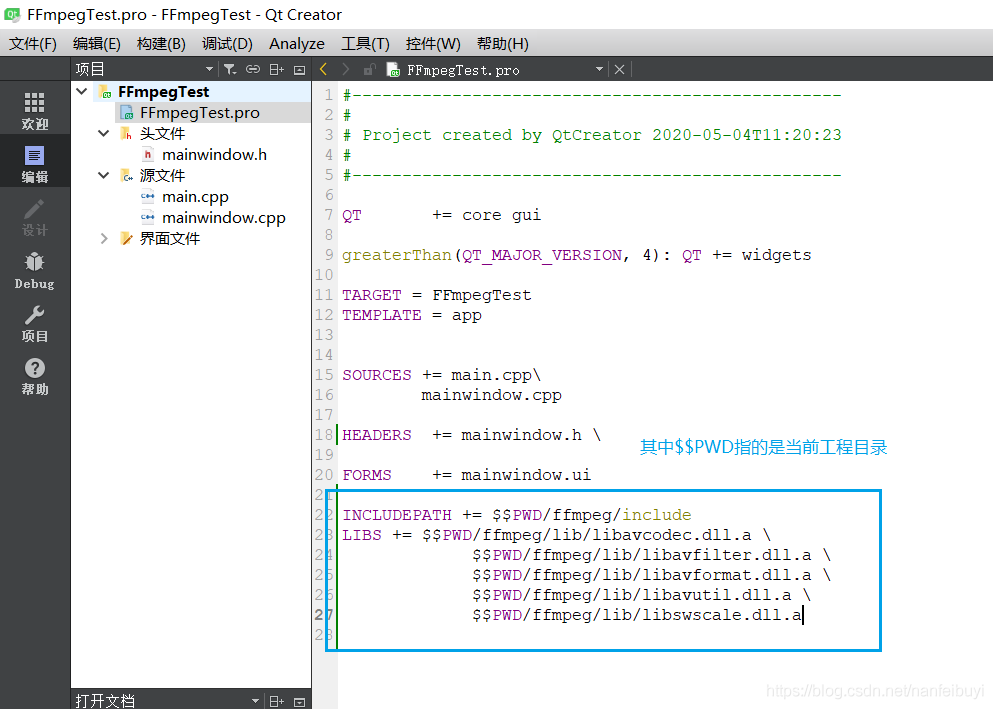The image size is (993, 709).
Task: Close the FFmpegTest.pro document
Action: pyautogui.click(x=619, y=69)
